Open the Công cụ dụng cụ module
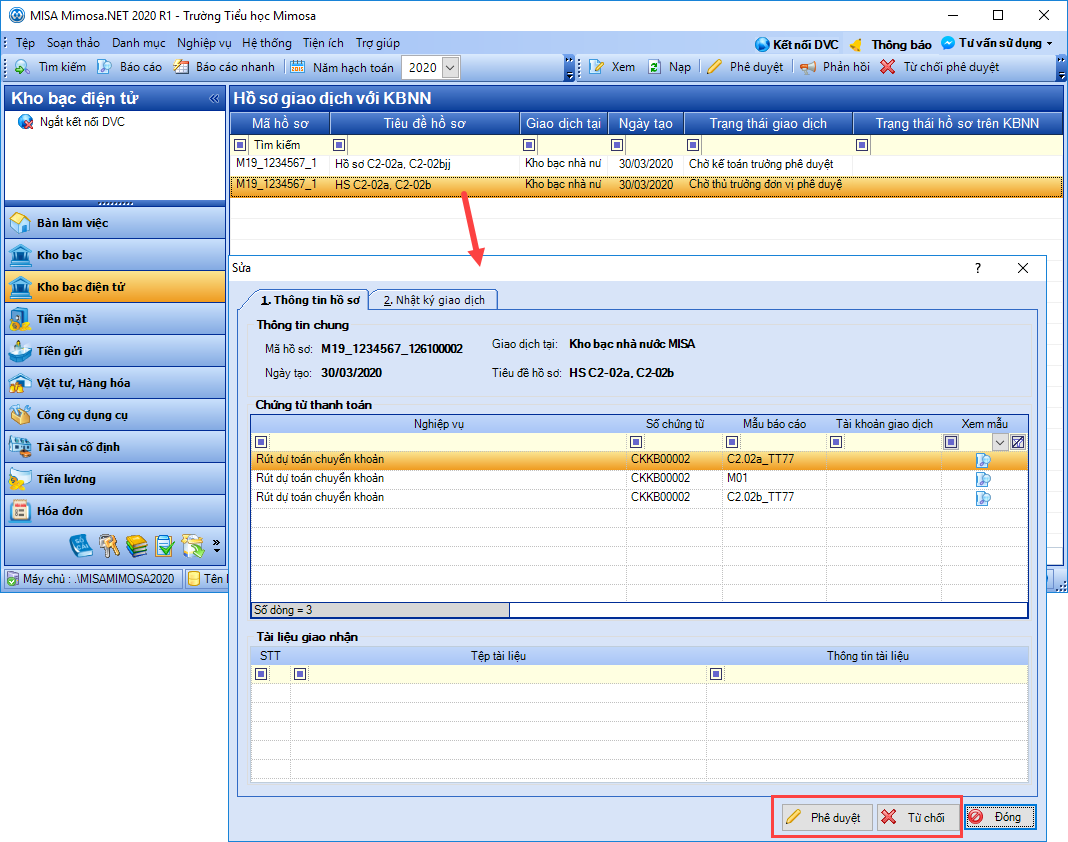The image size is (1068, 842). pyautogui.click(x=115, y=415)
